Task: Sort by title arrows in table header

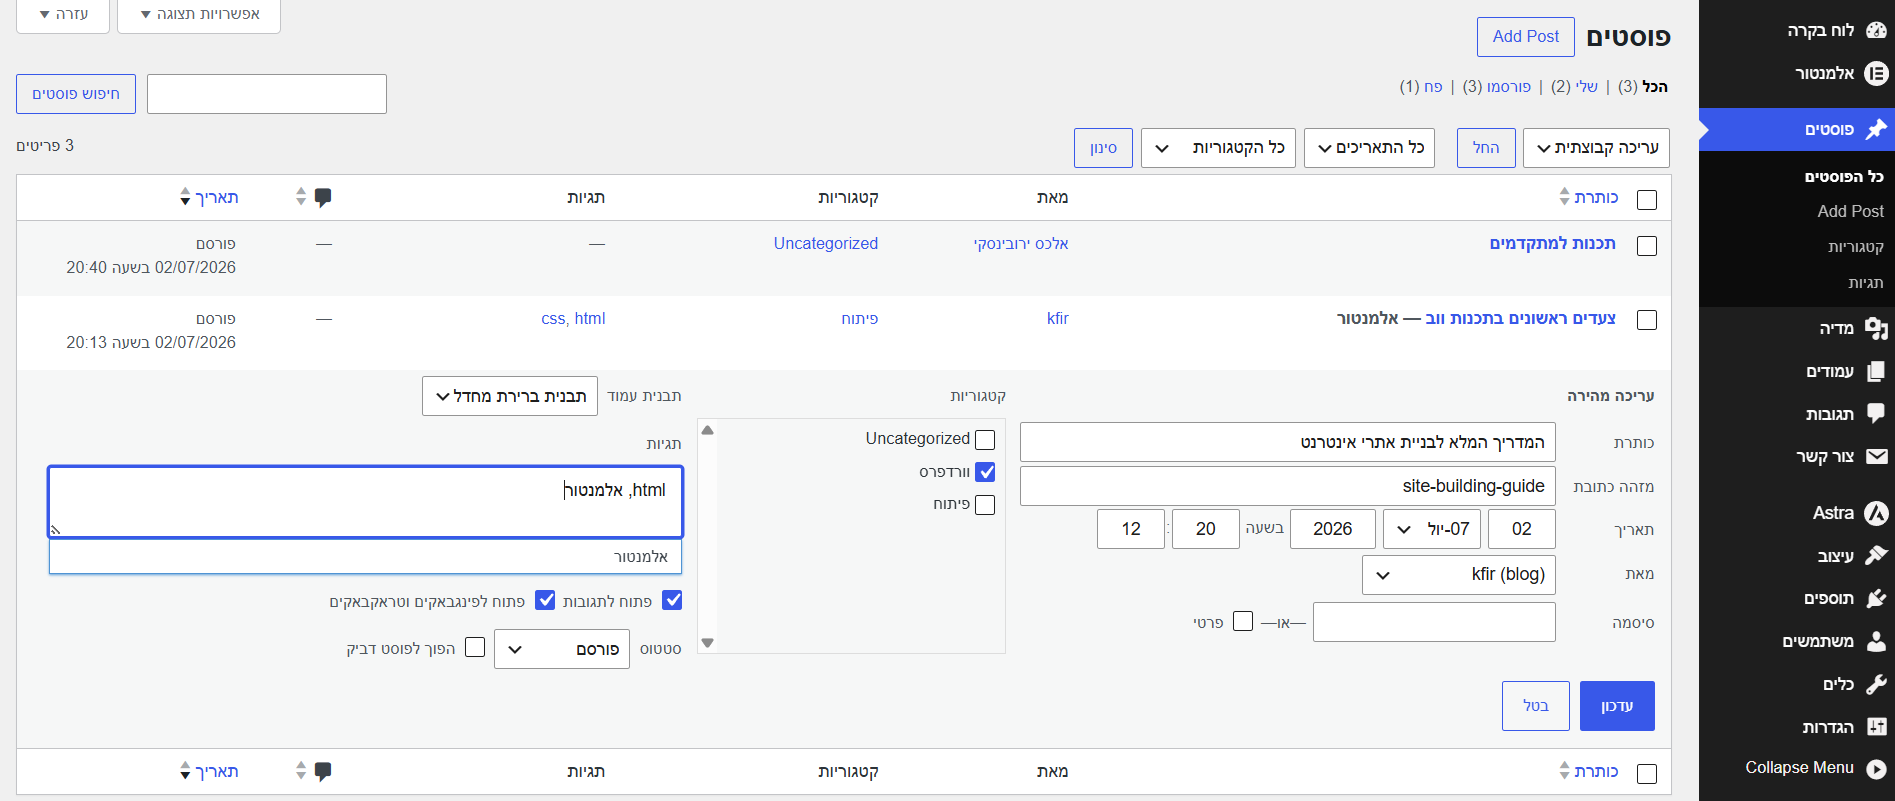Action: point(1564,197)
